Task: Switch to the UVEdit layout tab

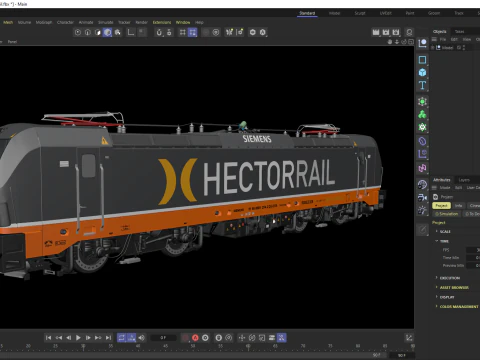Action: (386, 13)
